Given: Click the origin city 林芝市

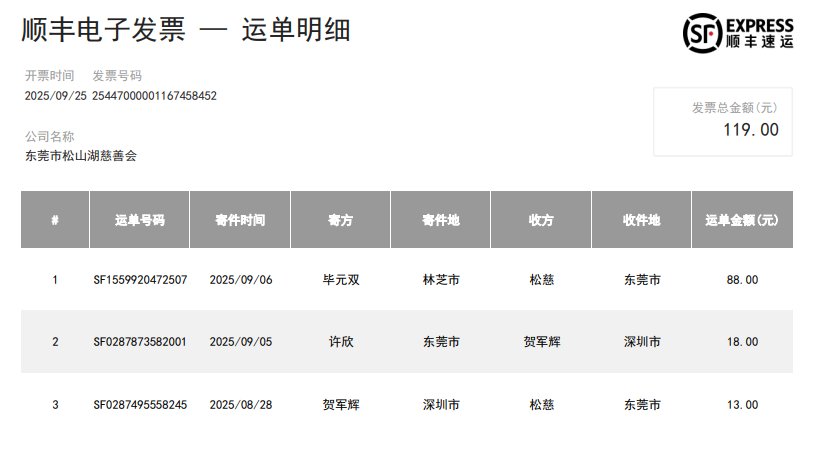Looking at the screenshot, I should 441,280.
